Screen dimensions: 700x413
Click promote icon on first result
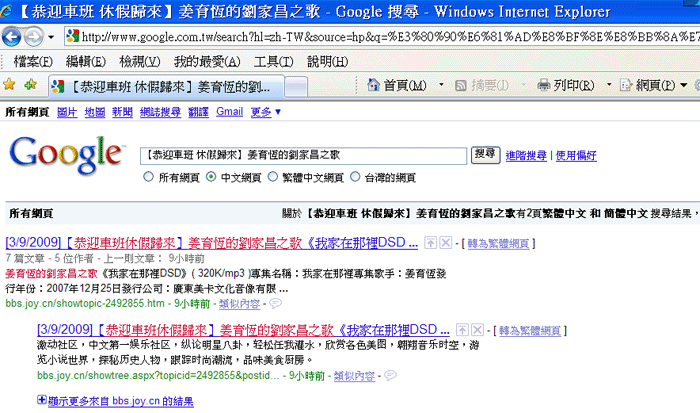(x=430, y=242)
